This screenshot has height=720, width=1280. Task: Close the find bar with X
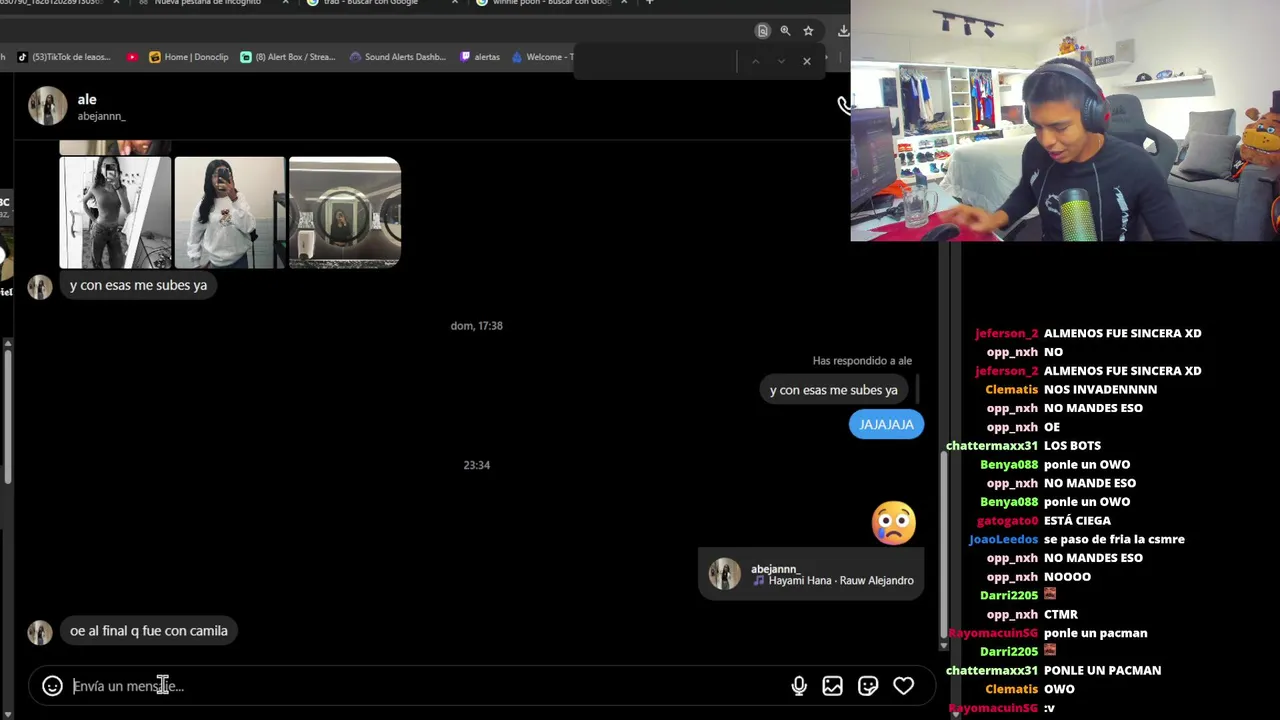coord(807,61)
